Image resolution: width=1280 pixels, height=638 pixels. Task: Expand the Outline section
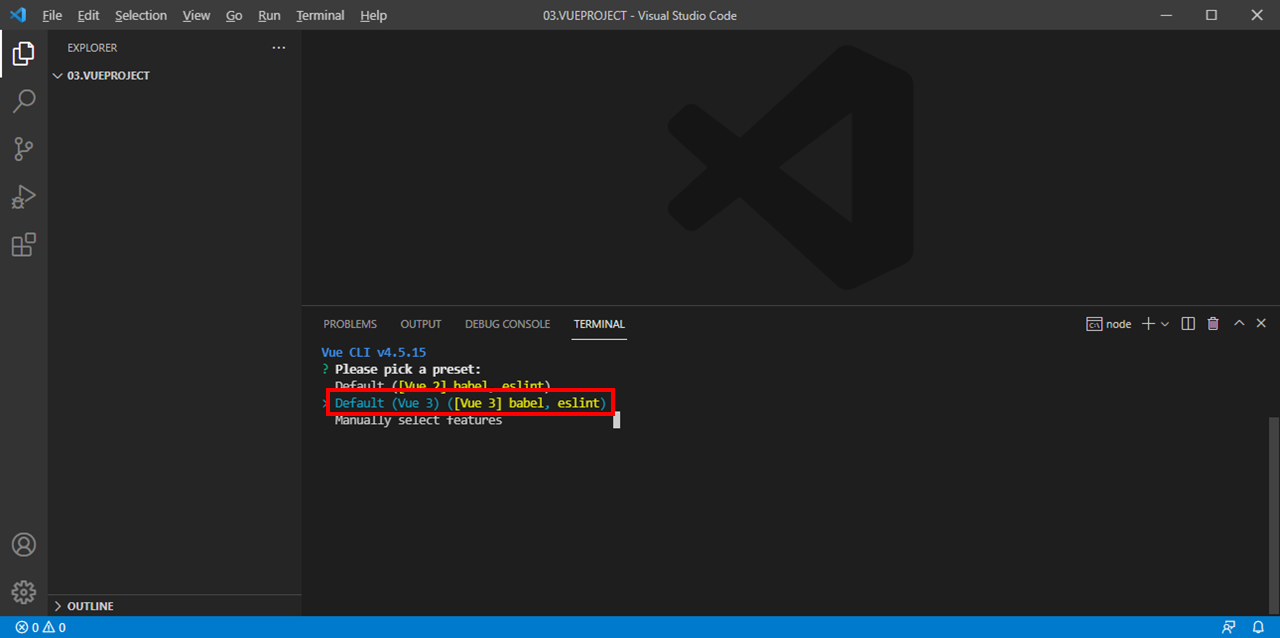pos(175,606)
